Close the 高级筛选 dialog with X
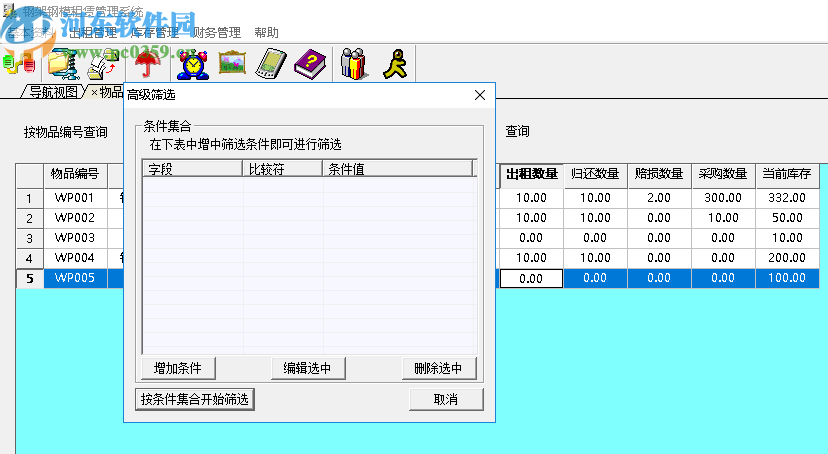 pos(480,95)
